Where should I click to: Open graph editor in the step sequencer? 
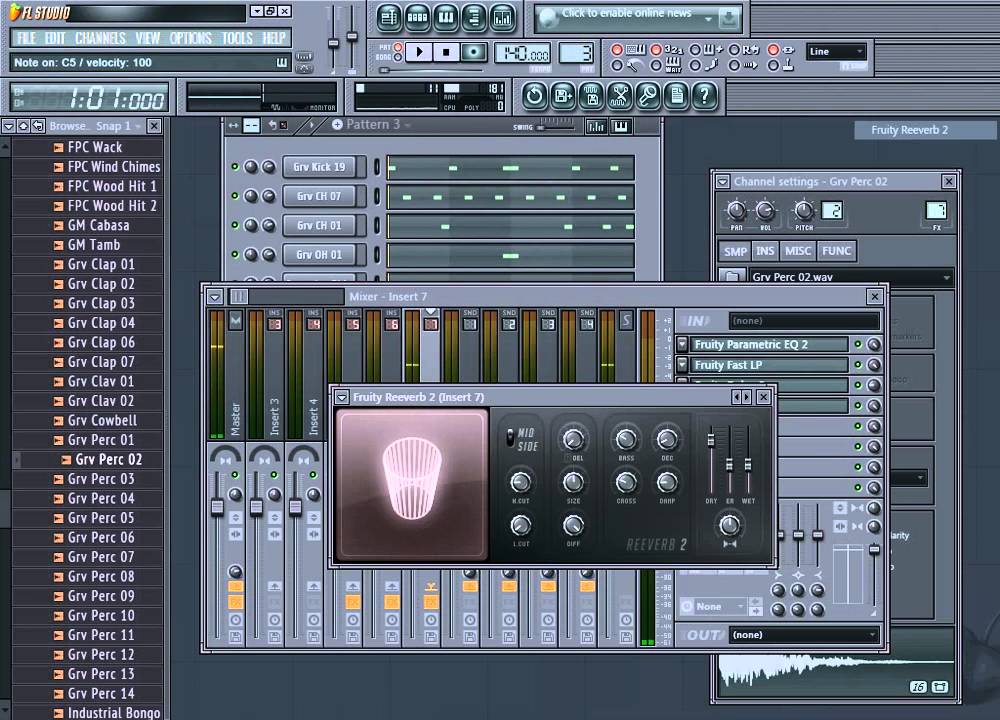tap(596, 126)
